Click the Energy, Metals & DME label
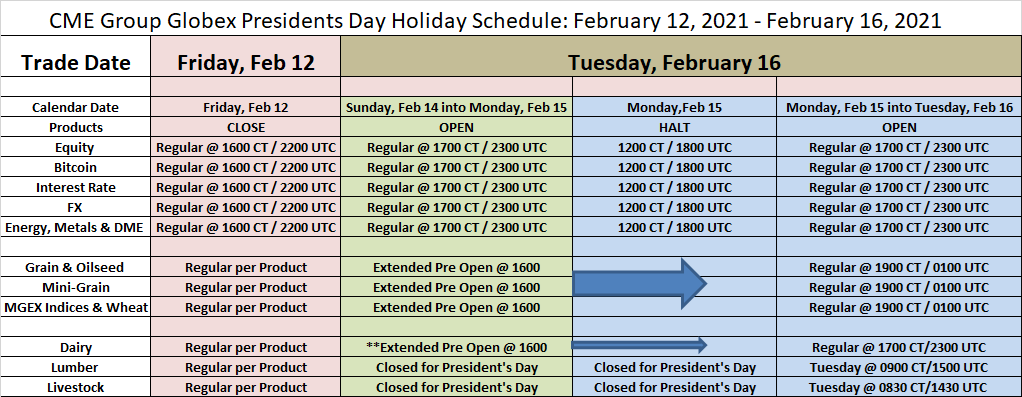Image resolution: width=1022 pixels, height=397 pixels. [x=76, y=228]
